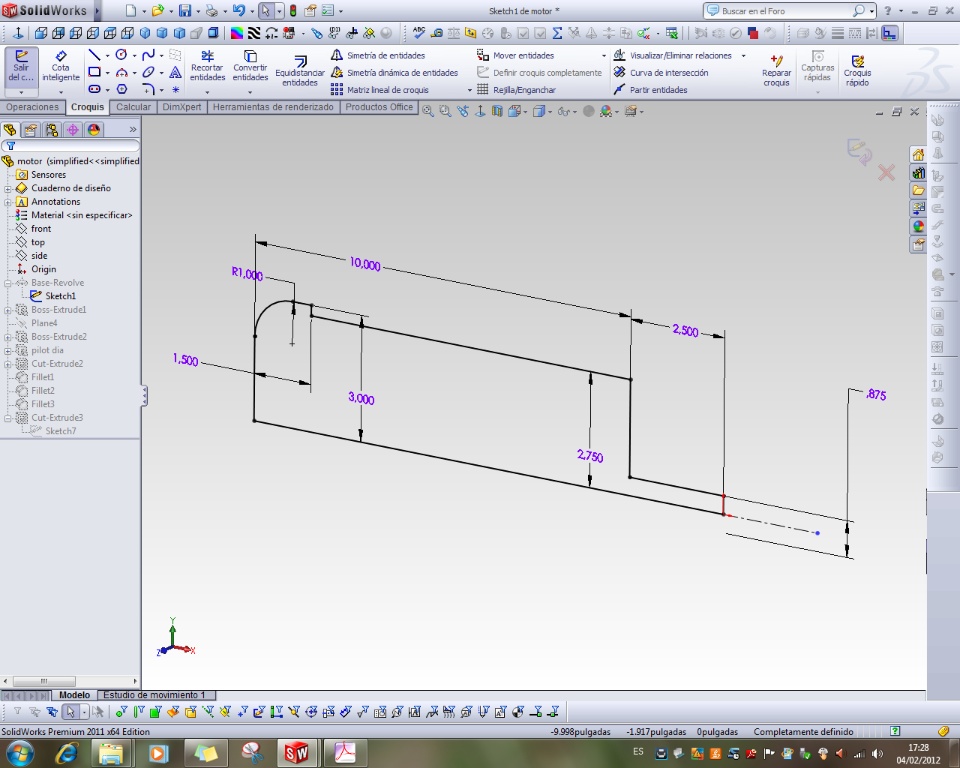Toggle the selection cursor tool in top toolbar
Viewport: 960px width, 768px height.
[265, 11]
